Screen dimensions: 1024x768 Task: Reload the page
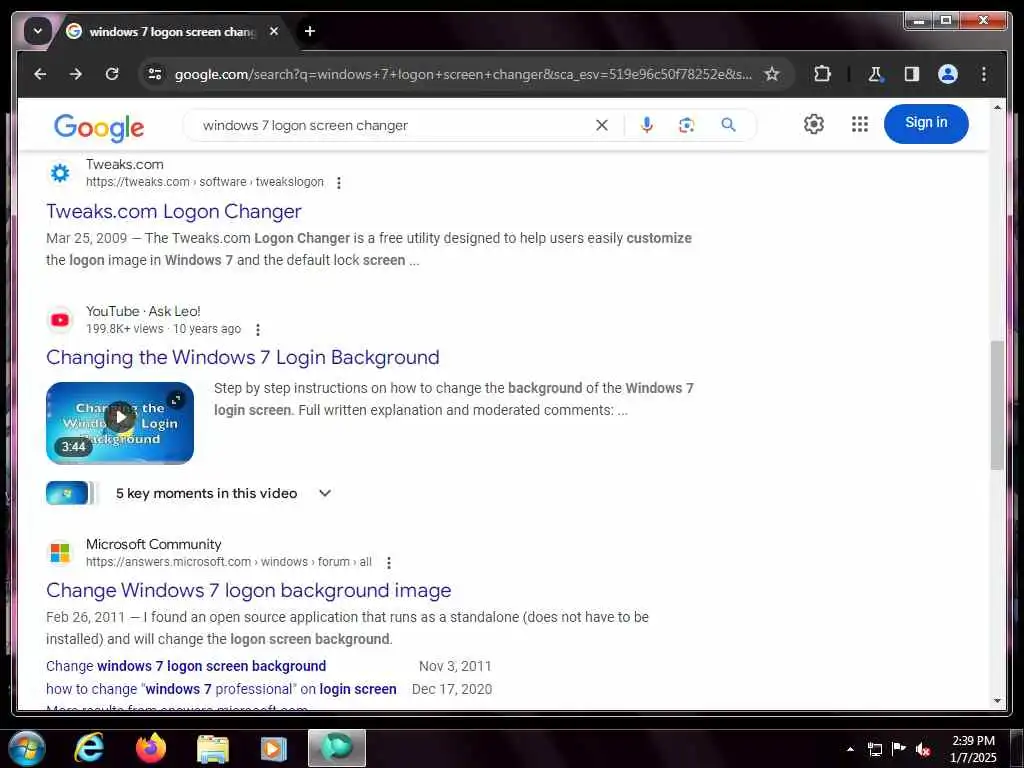[x=112, y=74]
